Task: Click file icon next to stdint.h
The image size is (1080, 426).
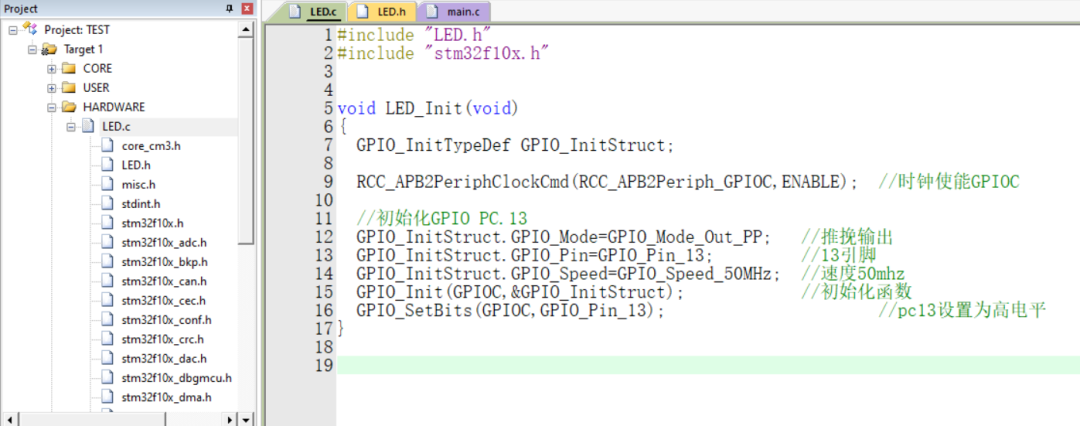Action: pos(107,203)
